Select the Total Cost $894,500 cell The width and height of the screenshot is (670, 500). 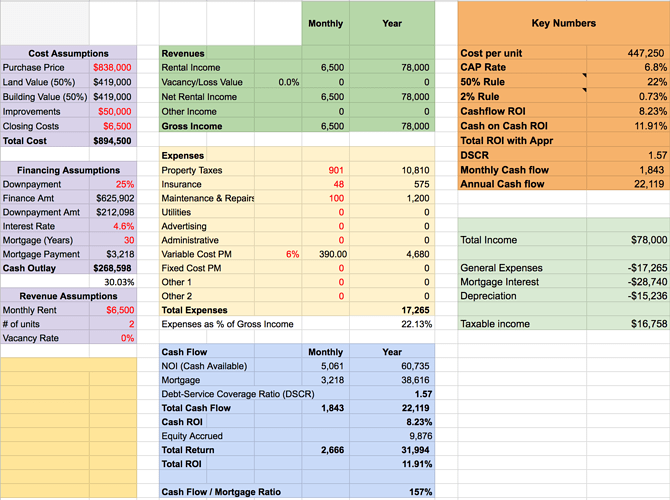112,141
